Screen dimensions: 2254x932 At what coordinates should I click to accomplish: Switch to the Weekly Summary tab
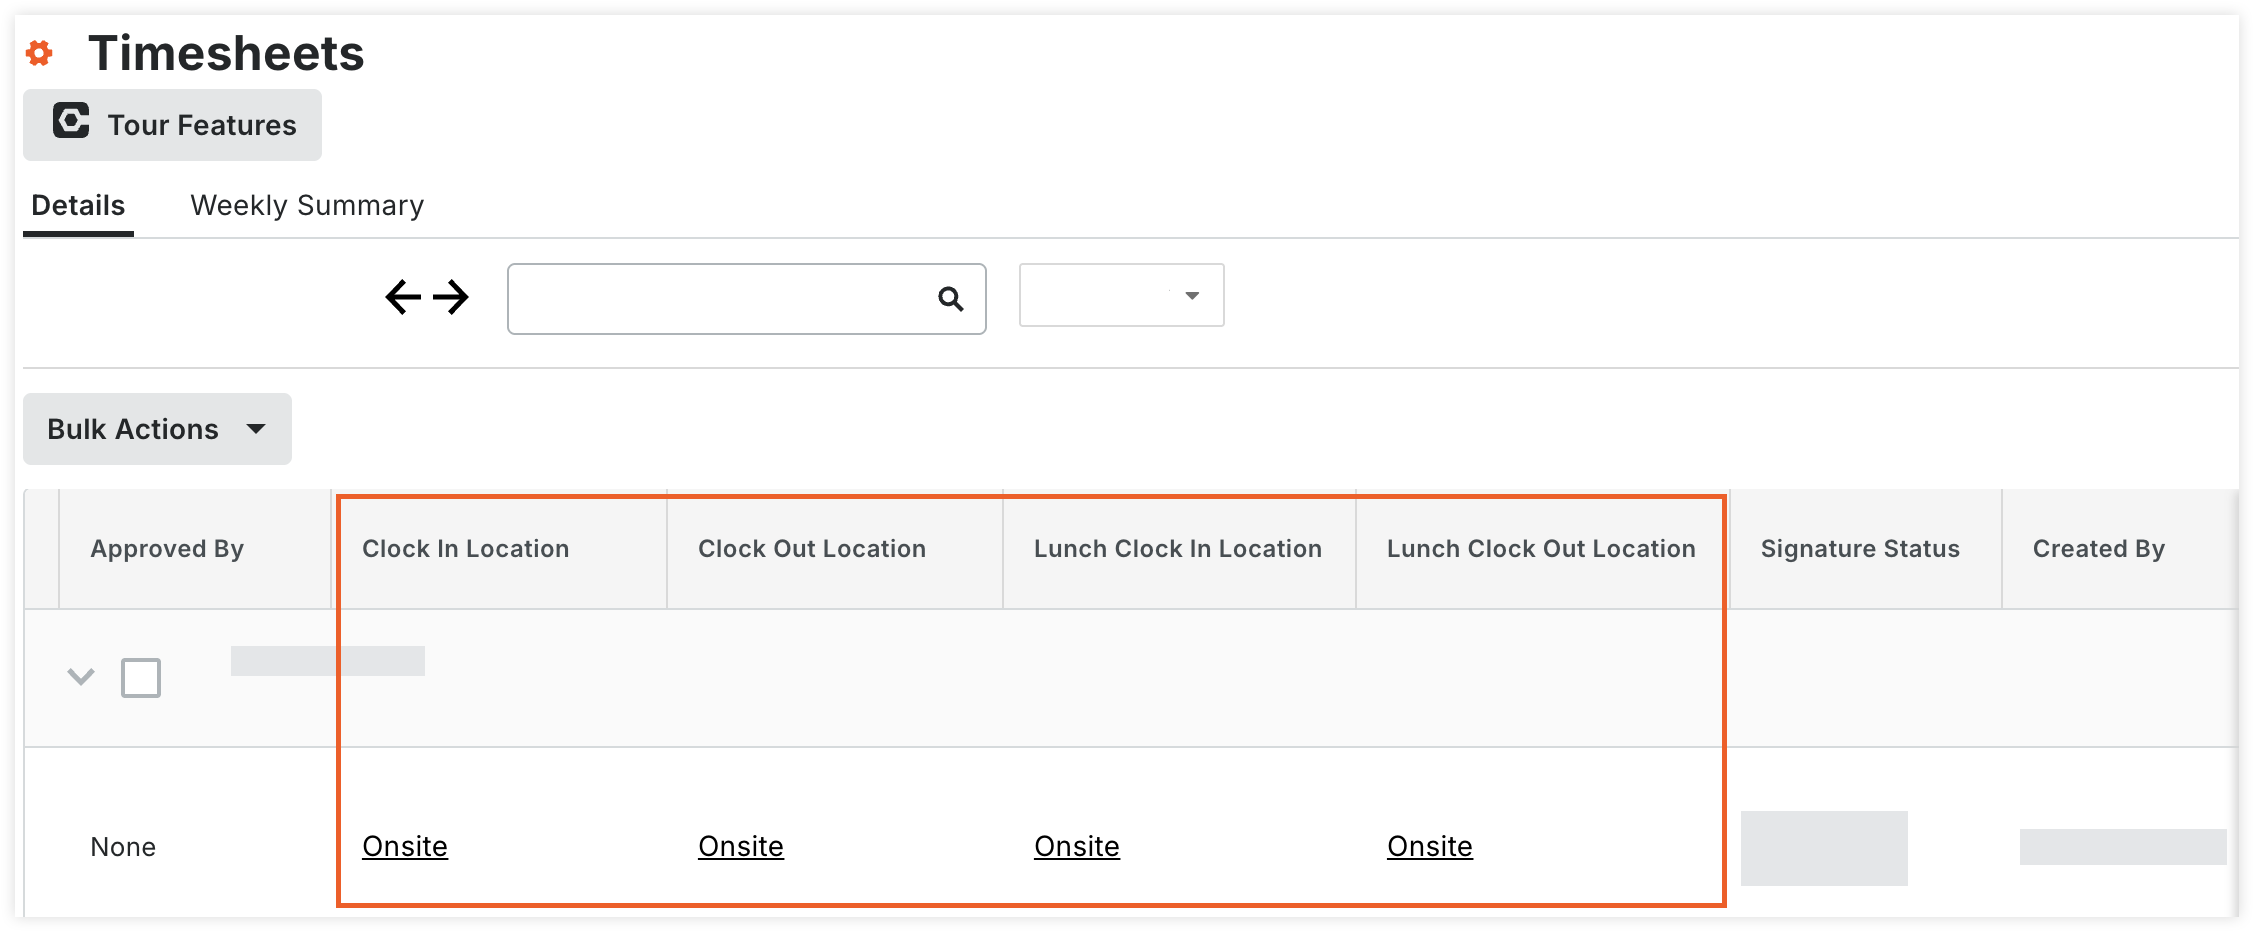pyautogui.click(x=307, y=206)
